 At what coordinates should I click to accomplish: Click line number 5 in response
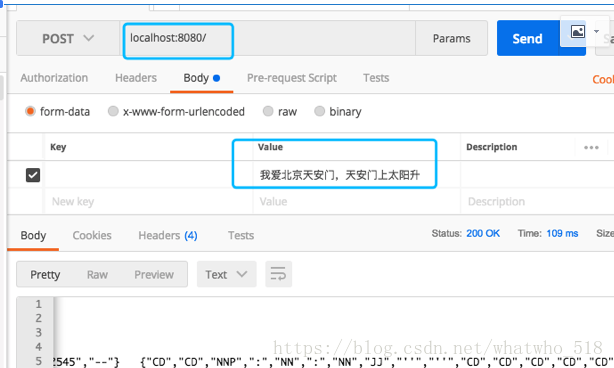tap(38, 361)
